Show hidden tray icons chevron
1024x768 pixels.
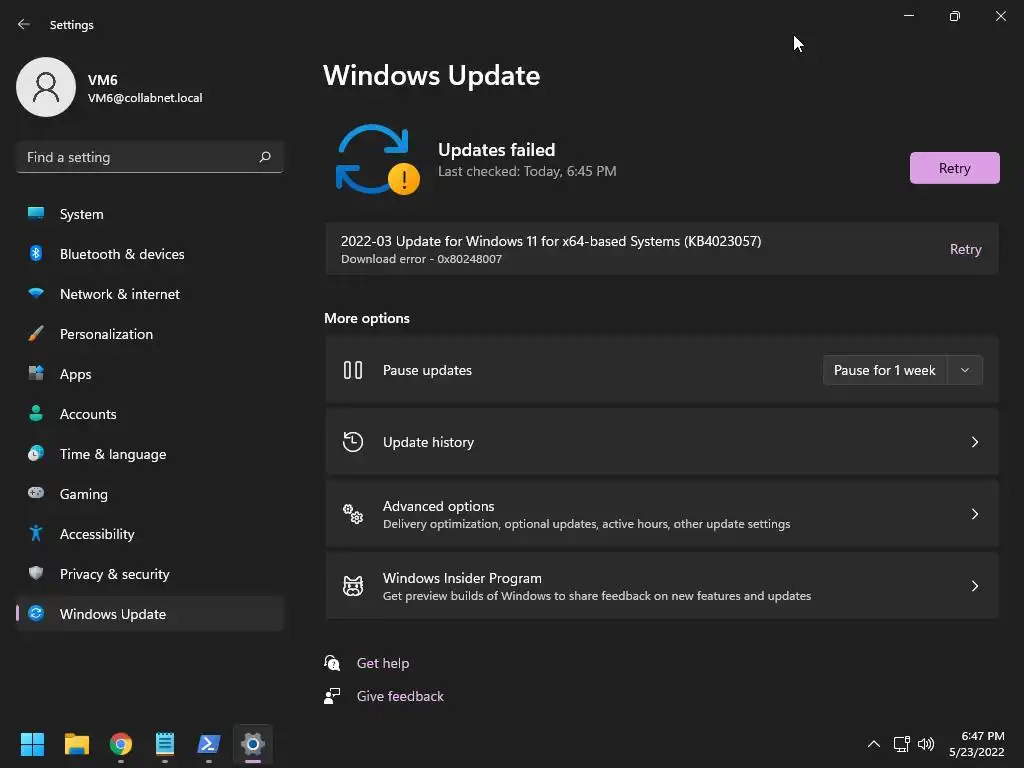coord(873,744)
